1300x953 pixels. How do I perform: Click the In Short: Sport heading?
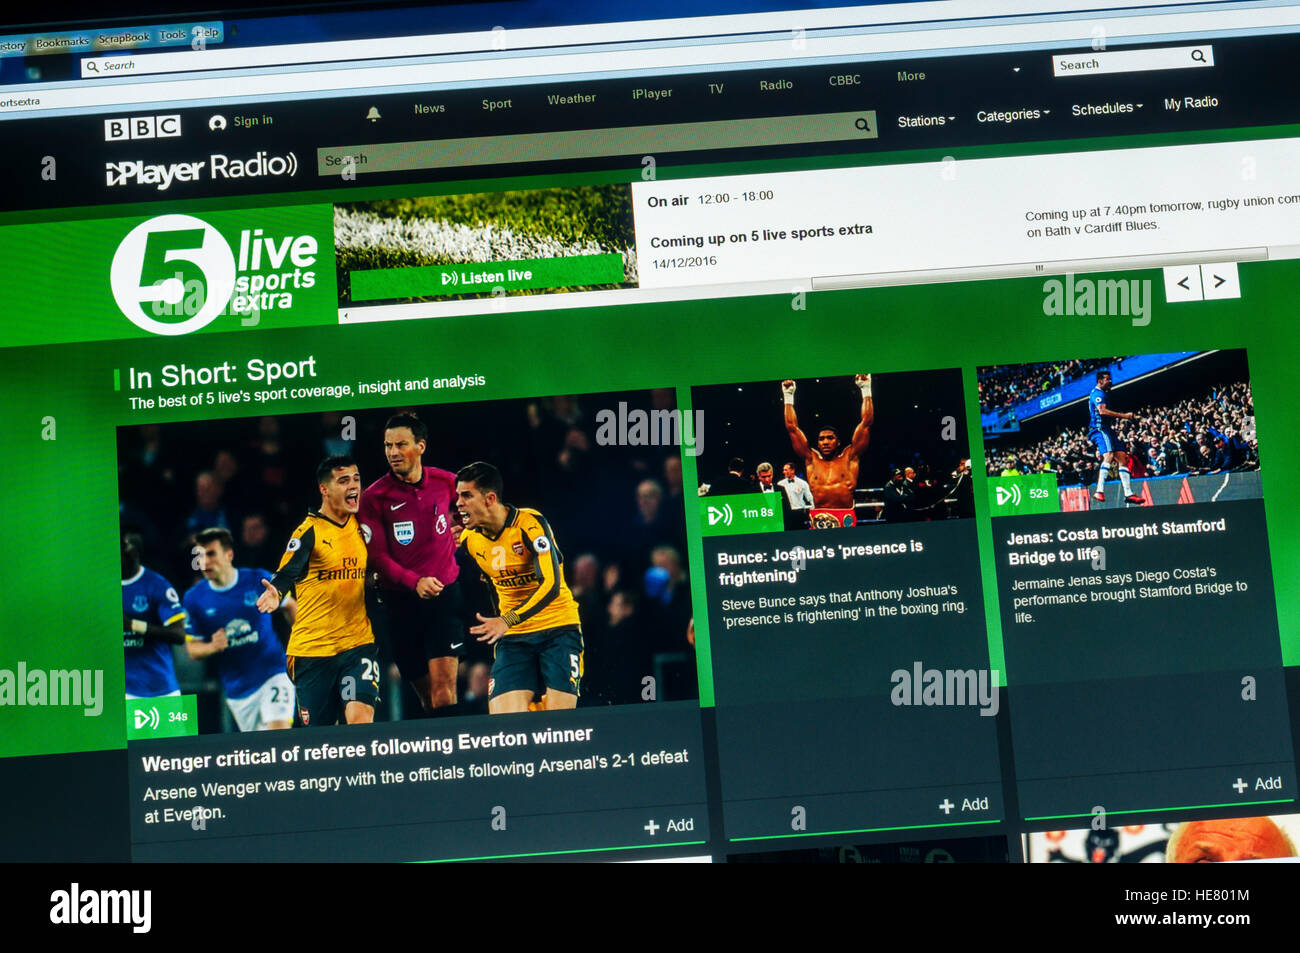(222, 374)
